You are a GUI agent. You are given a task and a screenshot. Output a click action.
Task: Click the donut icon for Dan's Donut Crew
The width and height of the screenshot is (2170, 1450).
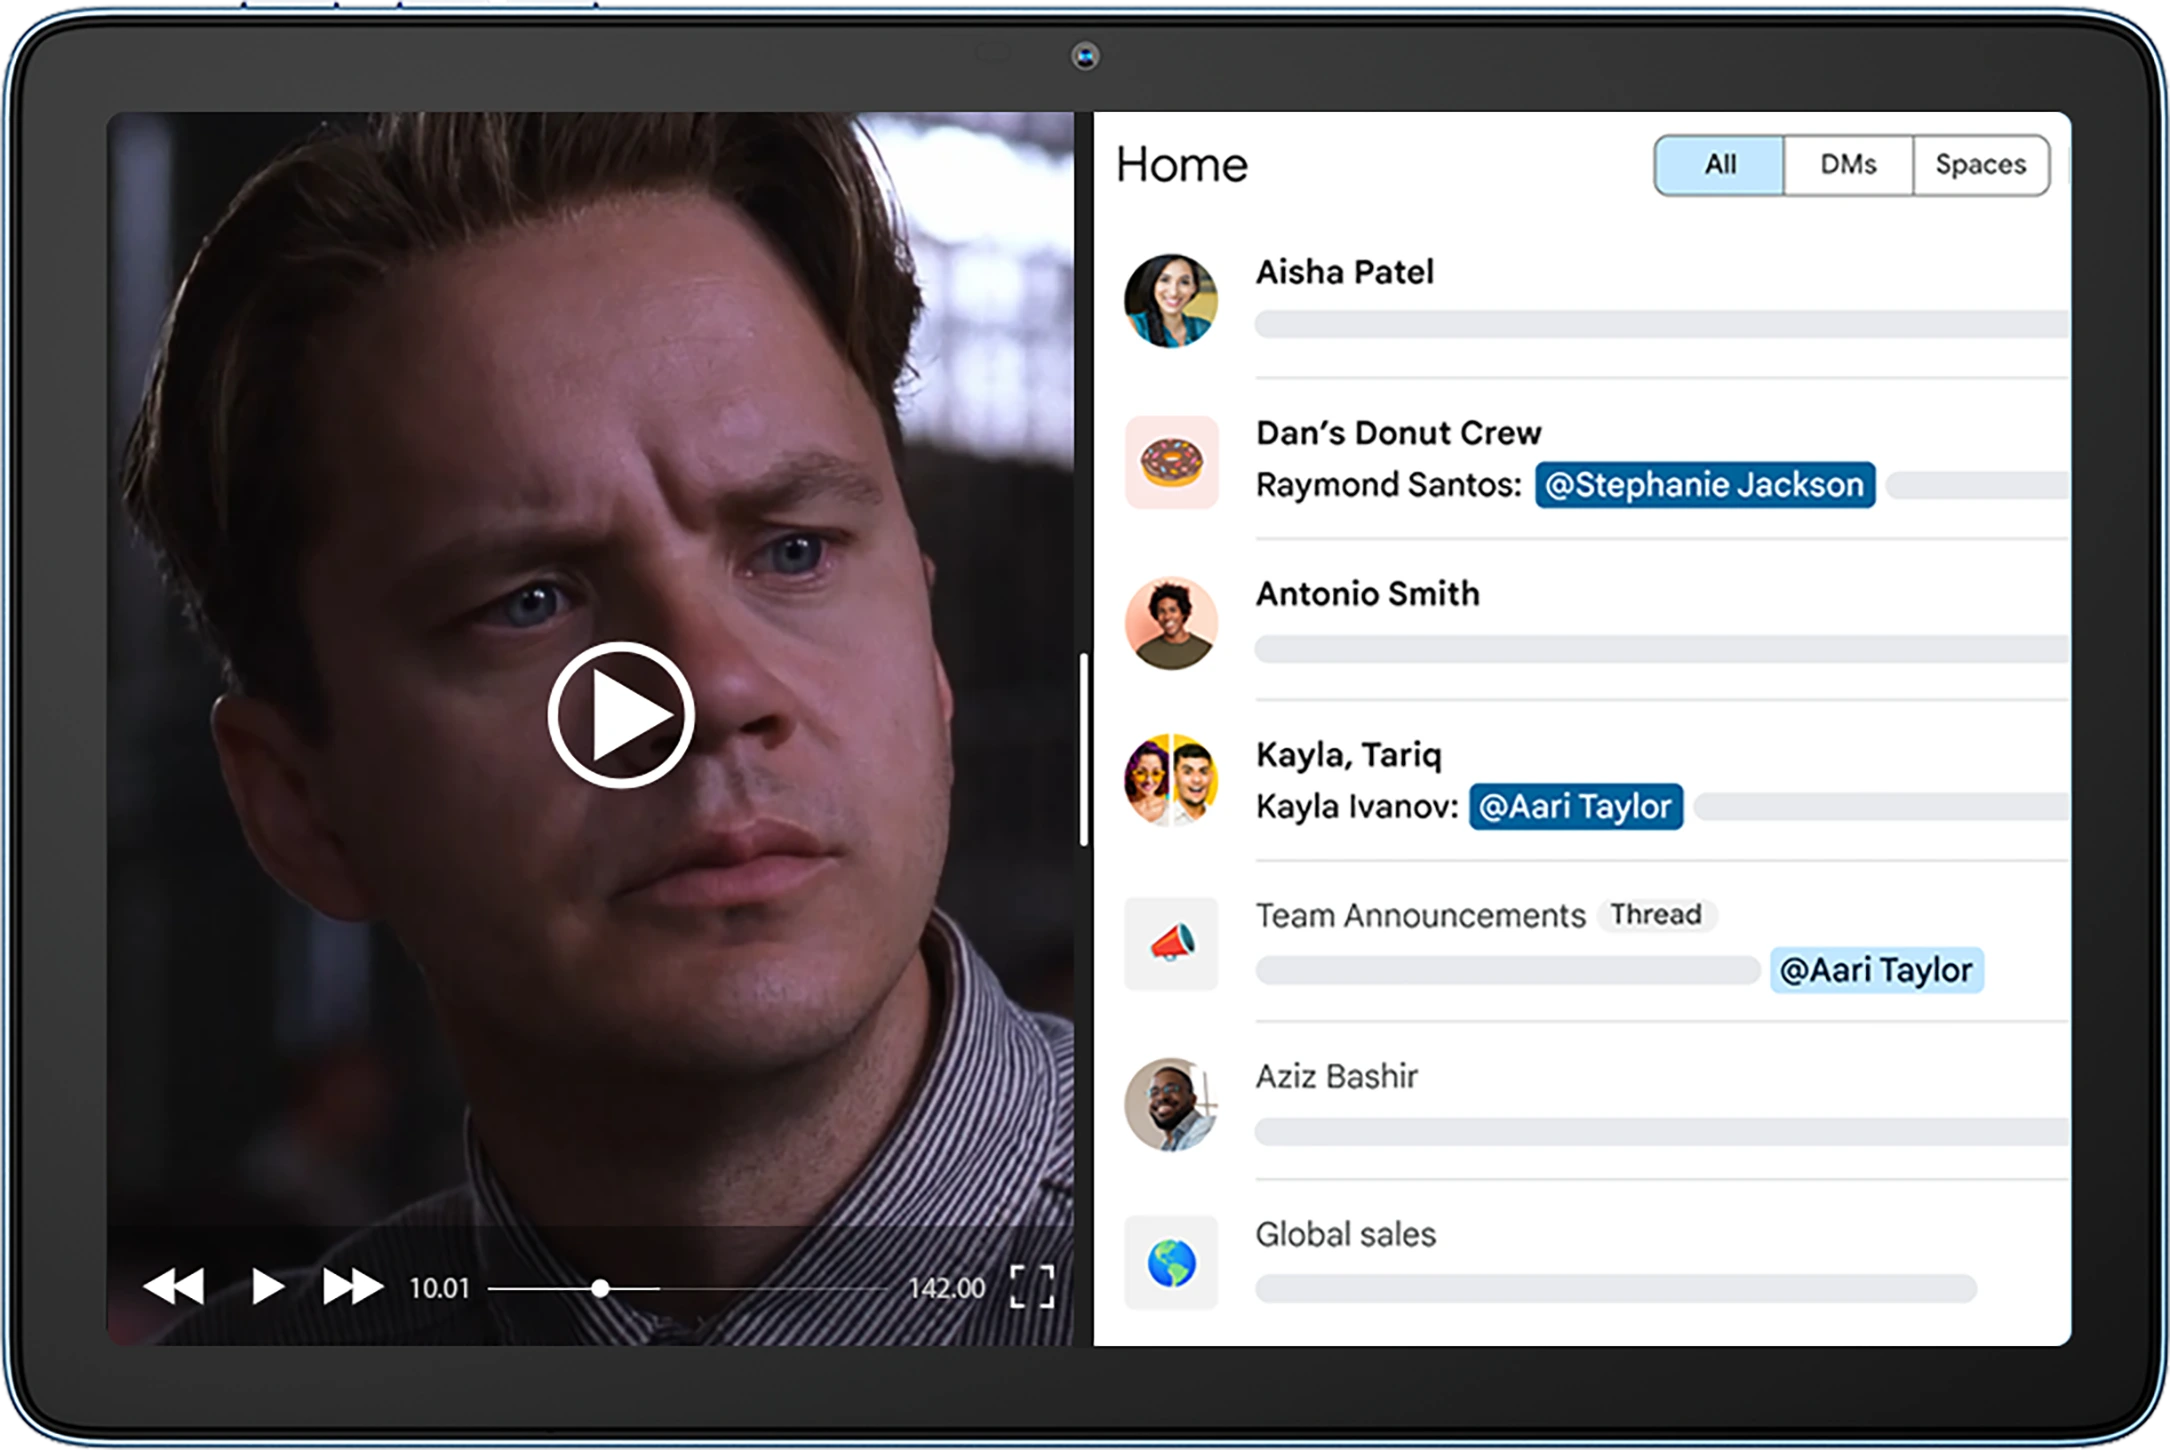[1171, 462]
